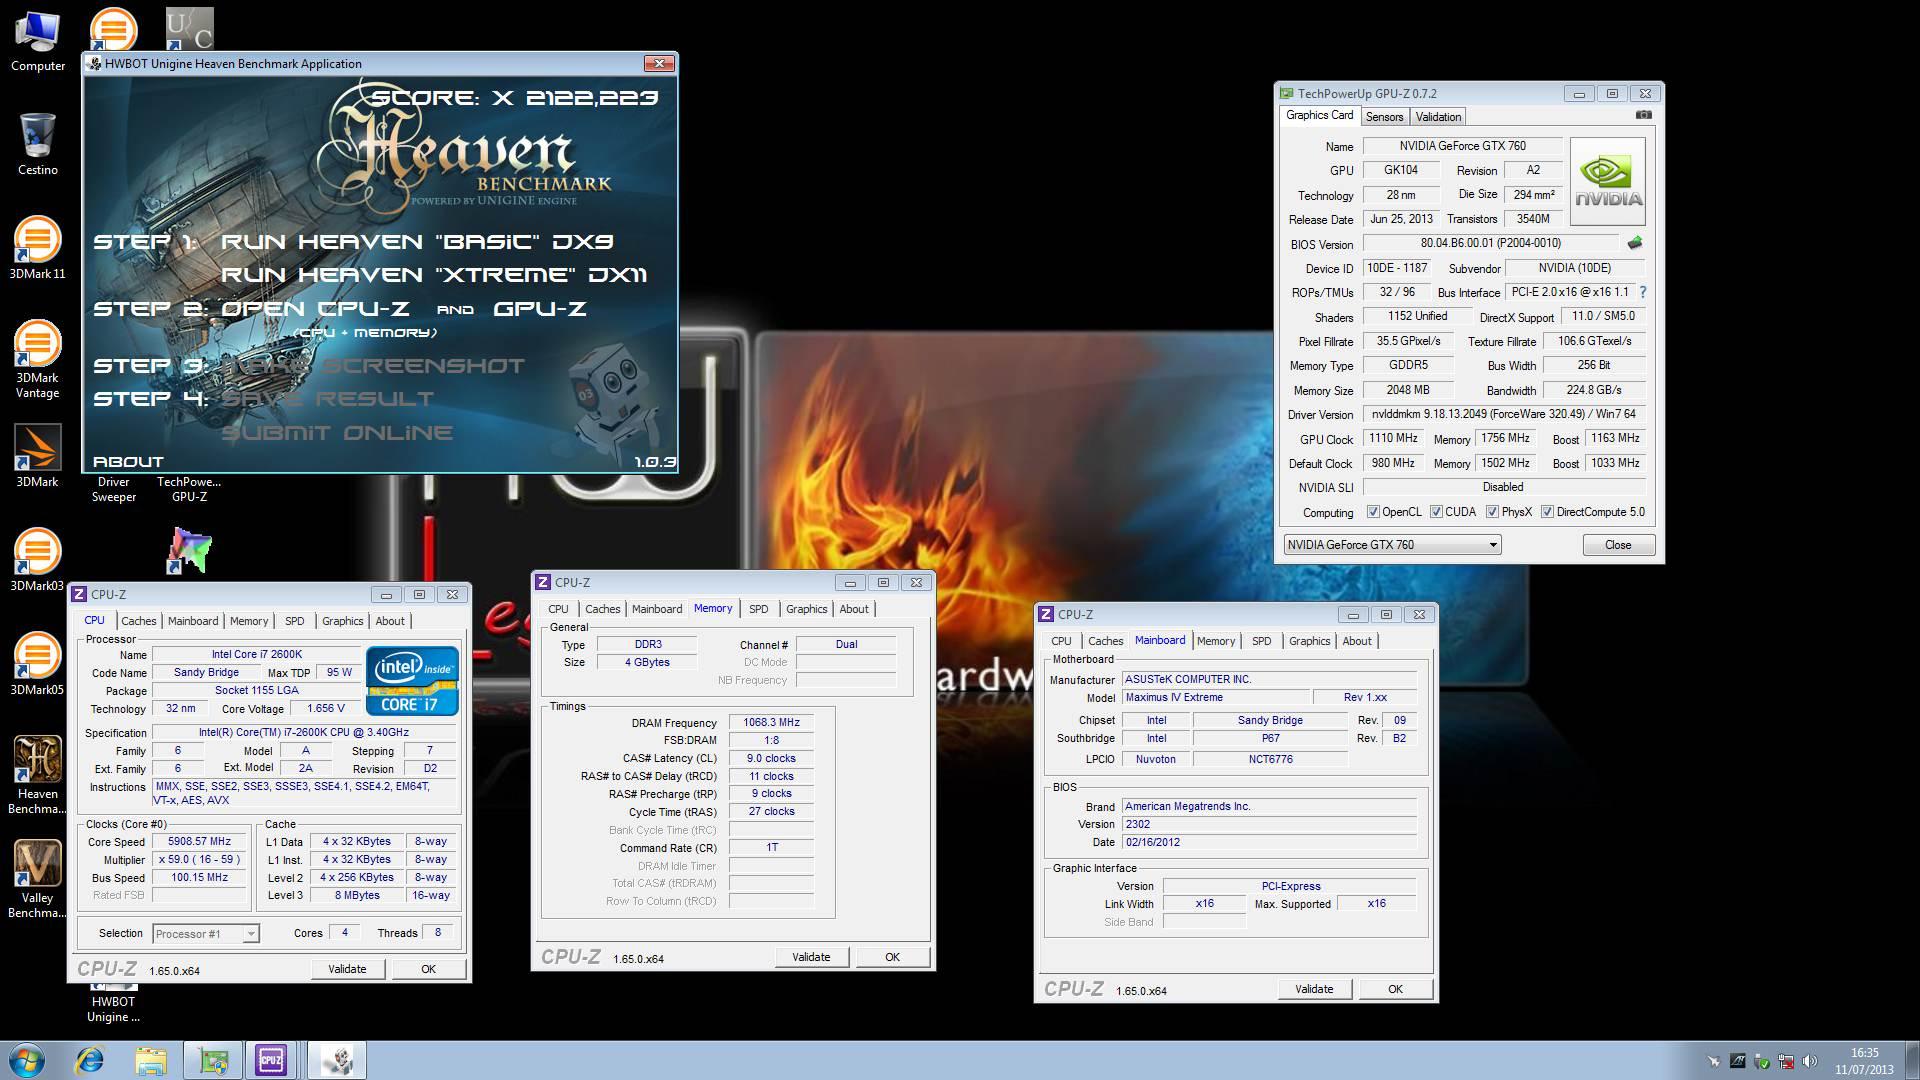Click the Maximus IV Extreme model field
This screenshot has height=1080, width=1920.
pyautogui.click(x=1216, y=698)
